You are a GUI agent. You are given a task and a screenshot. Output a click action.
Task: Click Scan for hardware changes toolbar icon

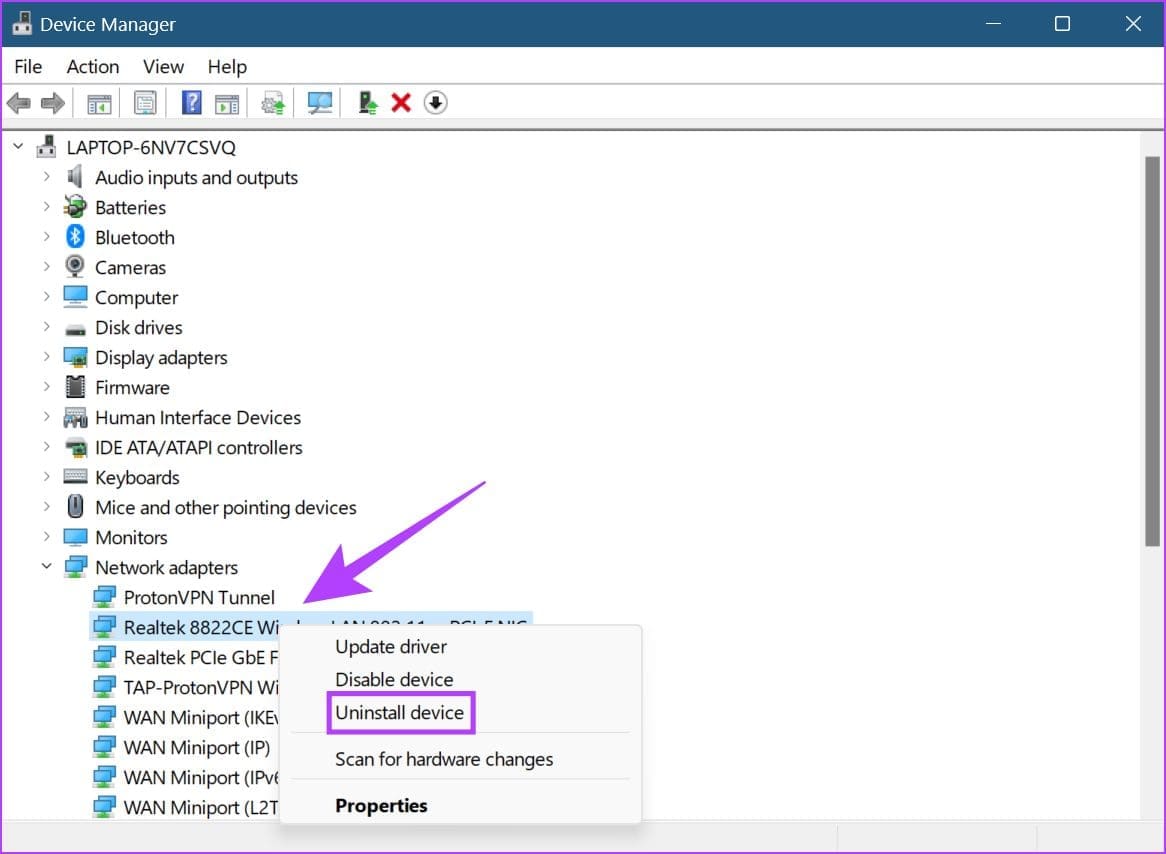click(320, 103)
